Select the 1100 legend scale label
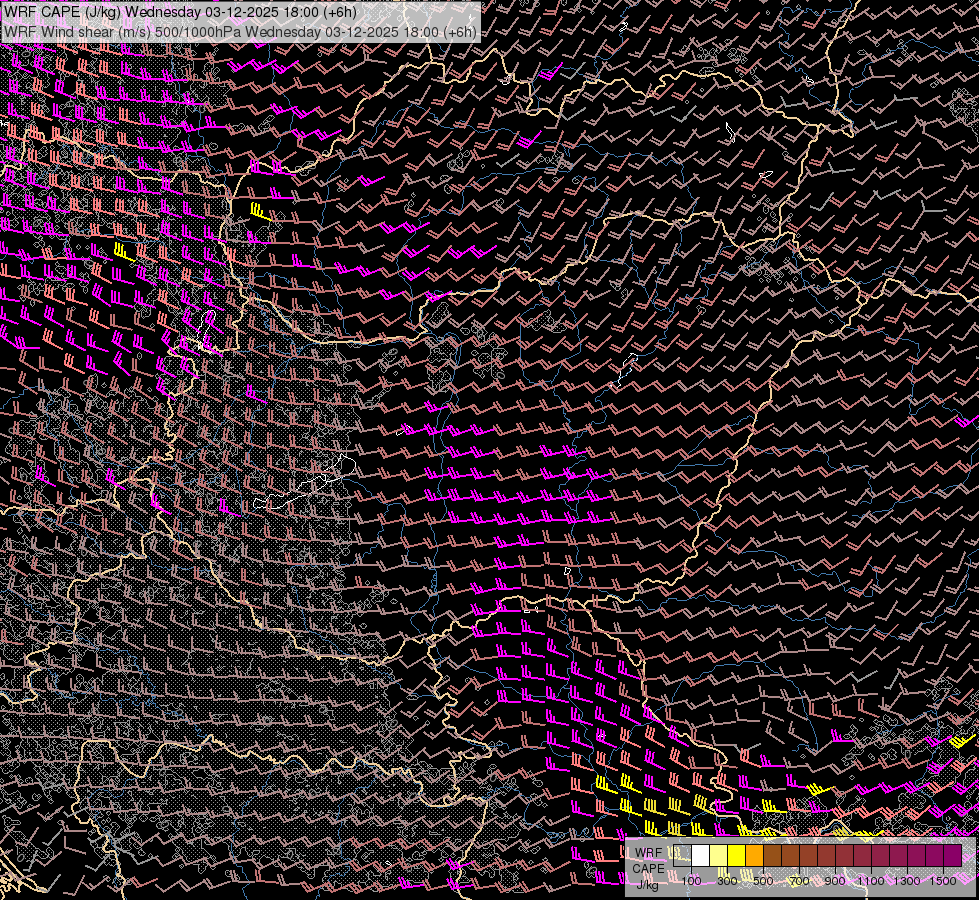This screenshot has height=900, width=979. point(871,881)
